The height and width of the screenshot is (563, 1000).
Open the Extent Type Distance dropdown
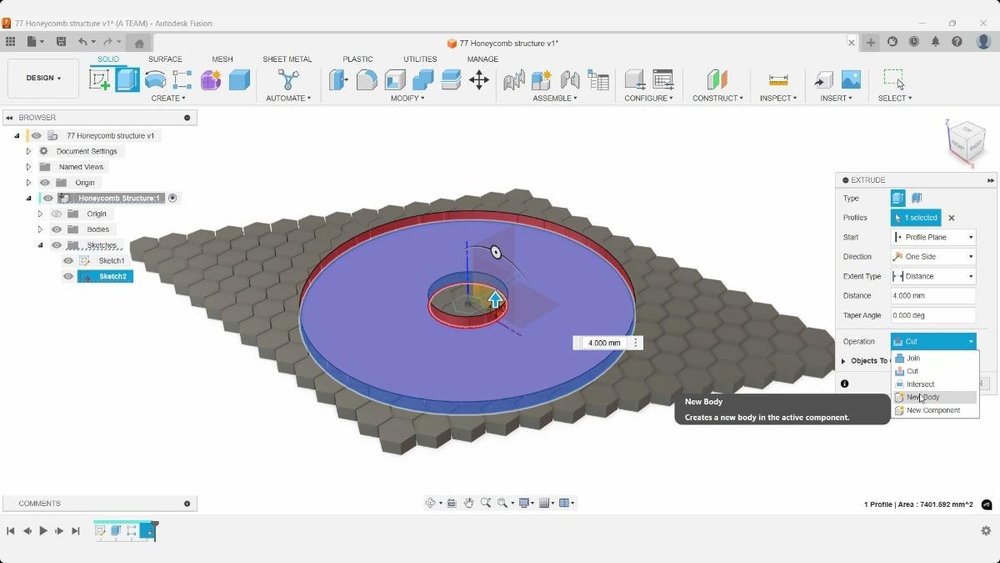tap(933, 276)
